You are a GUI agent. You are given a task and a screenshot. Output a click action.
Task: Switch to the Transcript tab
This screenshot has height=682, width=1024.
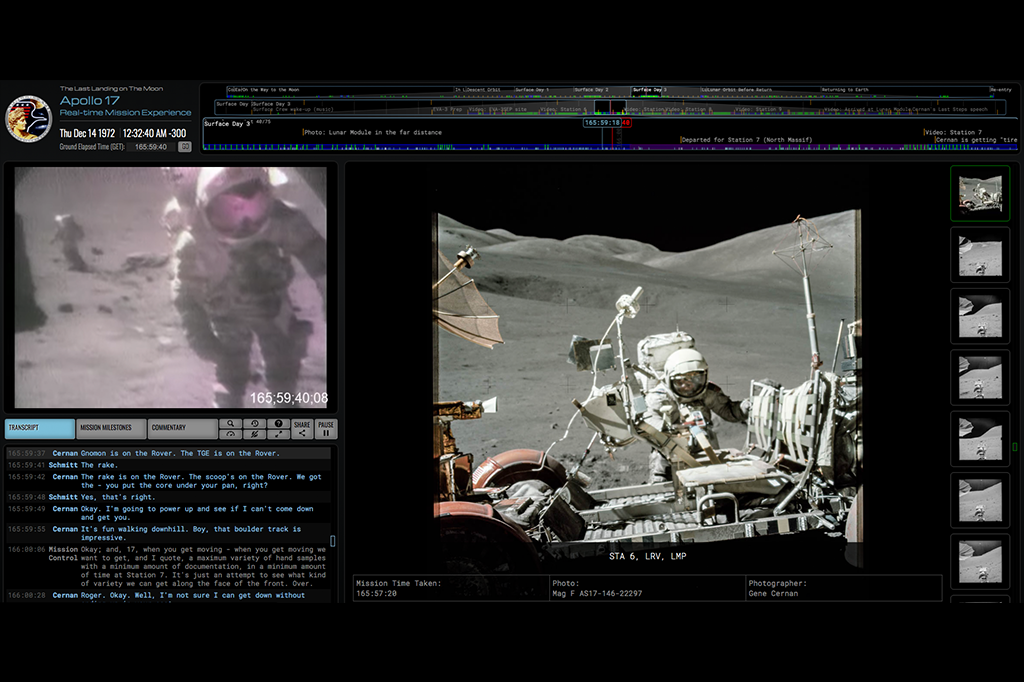pos(39,428)
